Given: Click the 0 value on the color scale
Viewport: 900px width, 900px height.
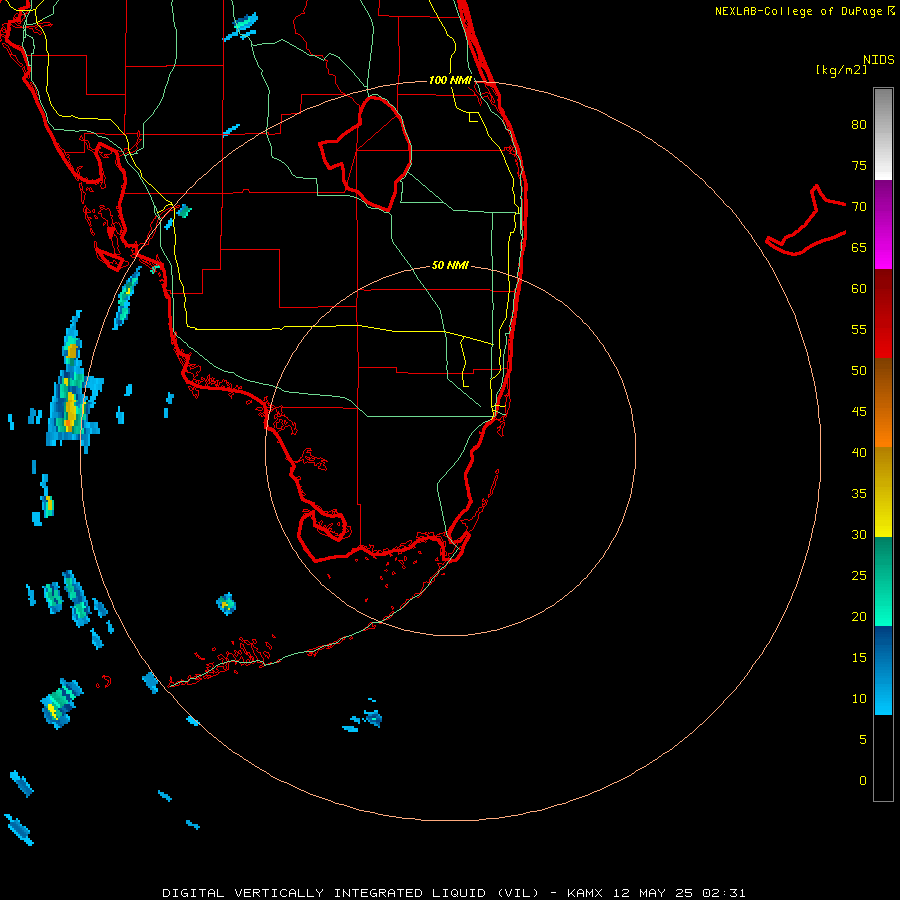Looking at the screenshot, I should [x=863, y=781].
